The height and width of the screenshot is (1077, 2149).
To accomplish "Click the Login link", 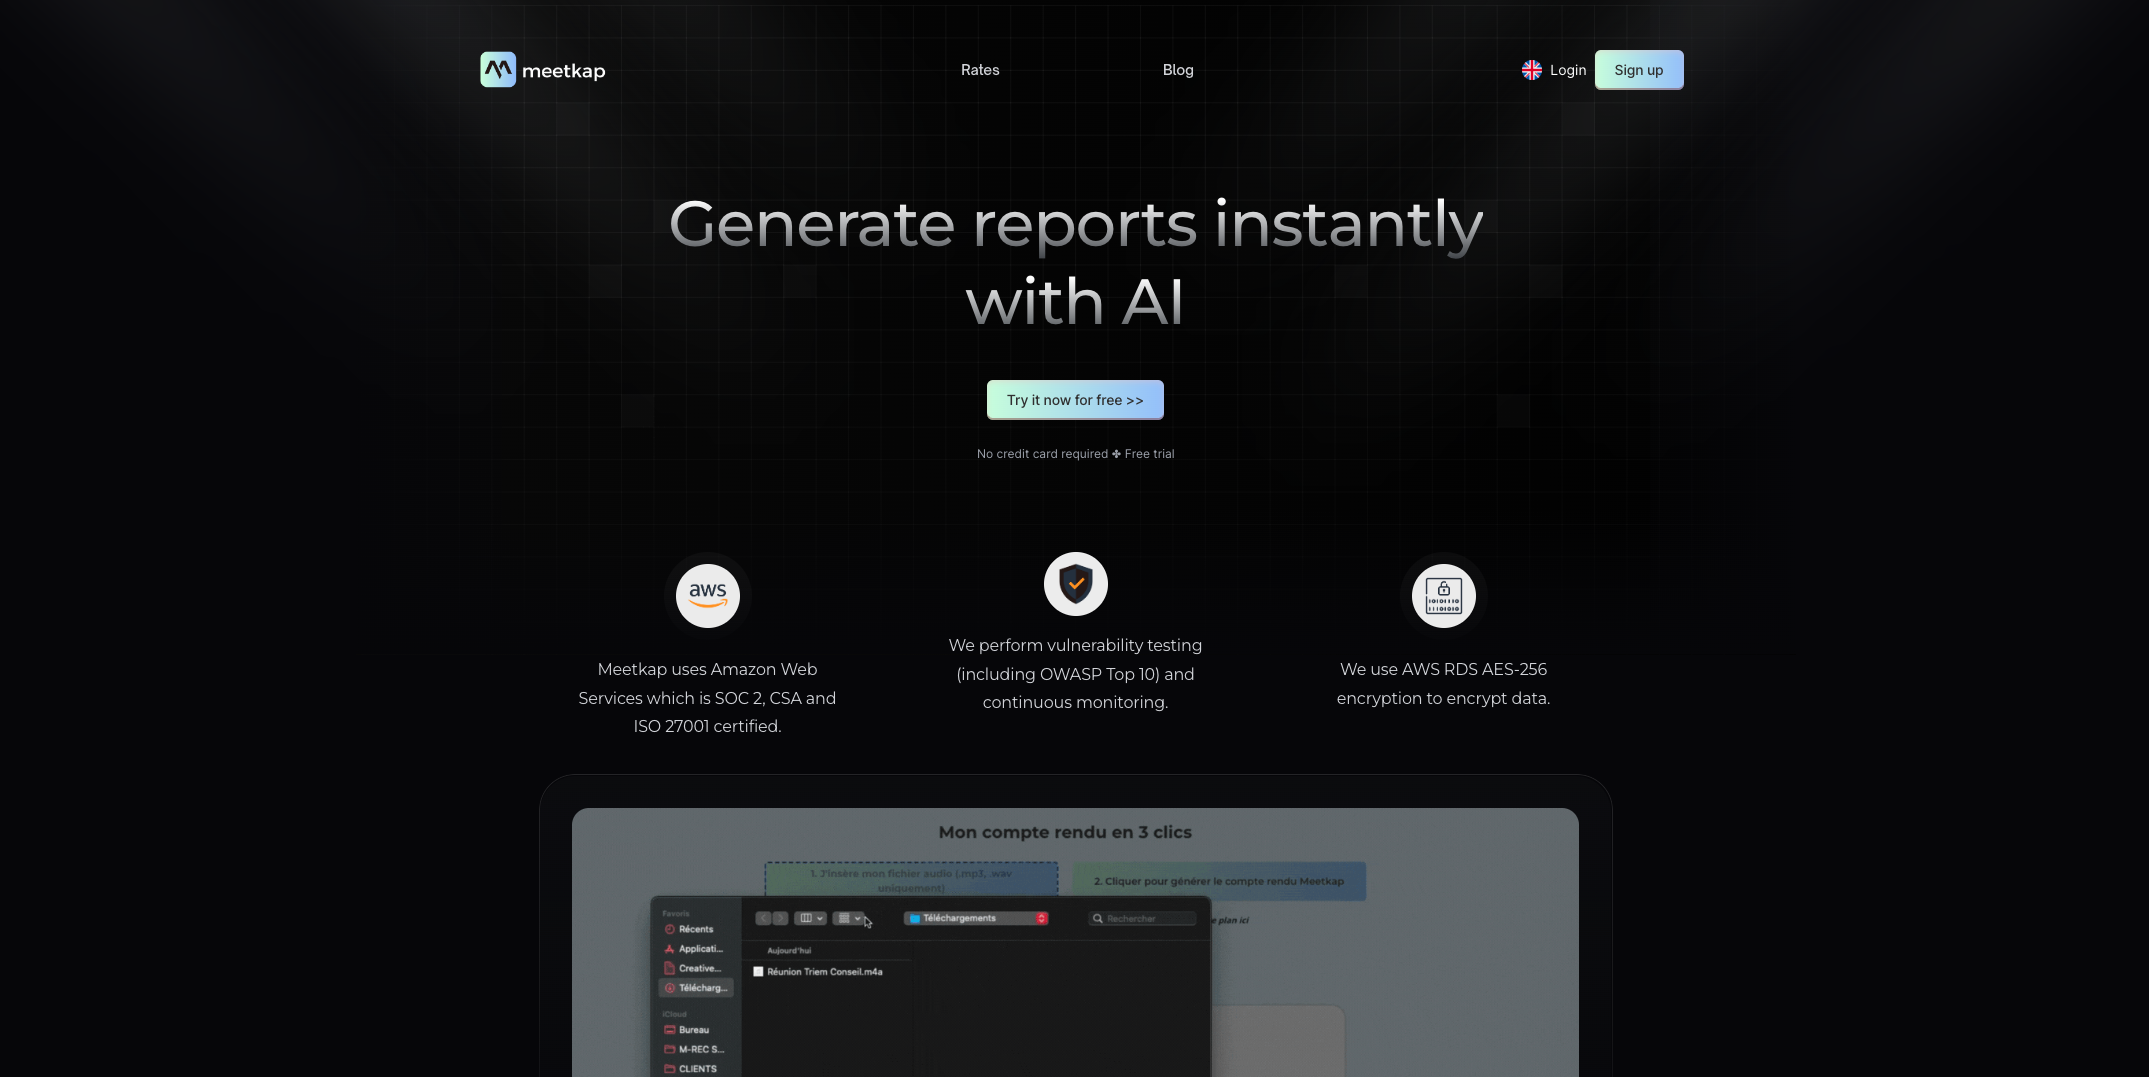I will tap(1567, 70).
